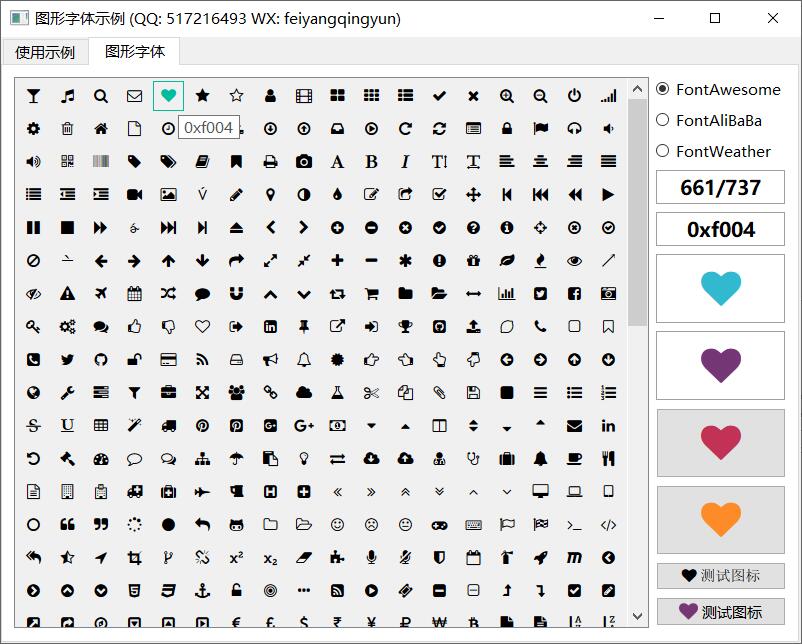Click the envelope mail icon

pyautogui.click(x=135, y=96)
